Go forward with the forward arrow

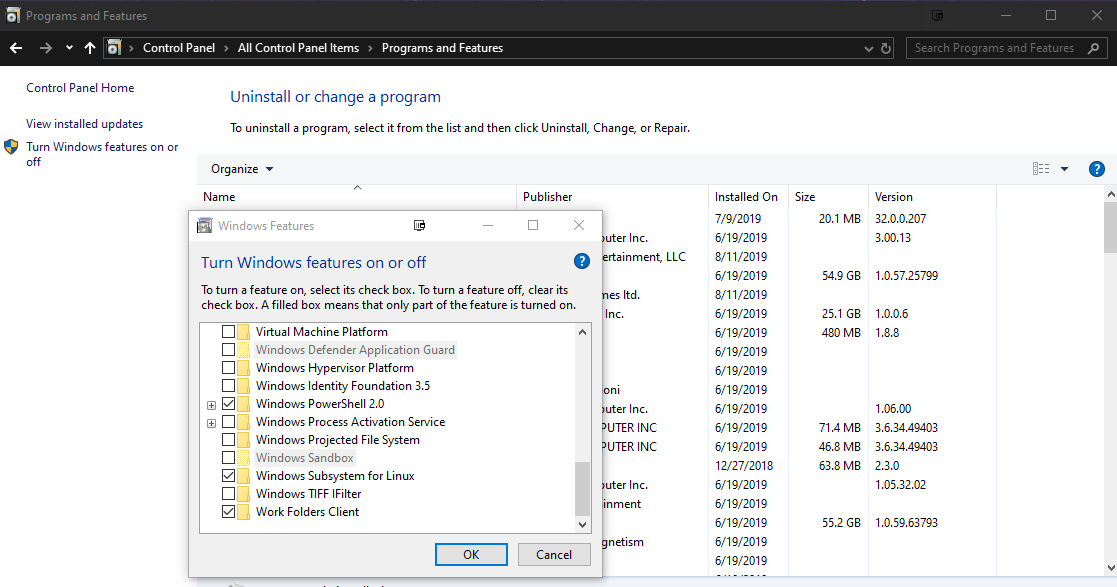click(46, 48)
